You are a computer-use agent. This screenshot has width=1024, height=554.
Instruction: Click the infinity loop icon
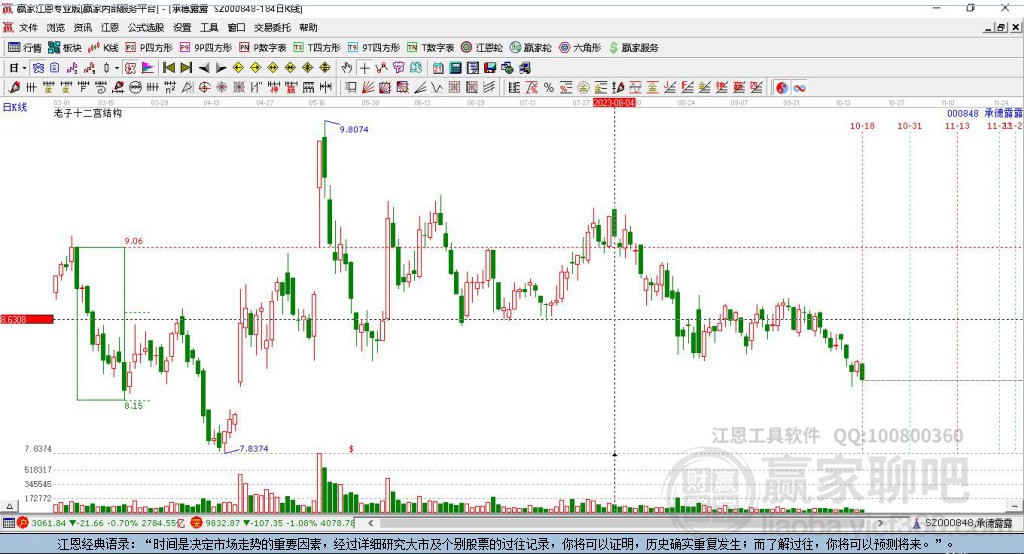[x=799, y=88]
